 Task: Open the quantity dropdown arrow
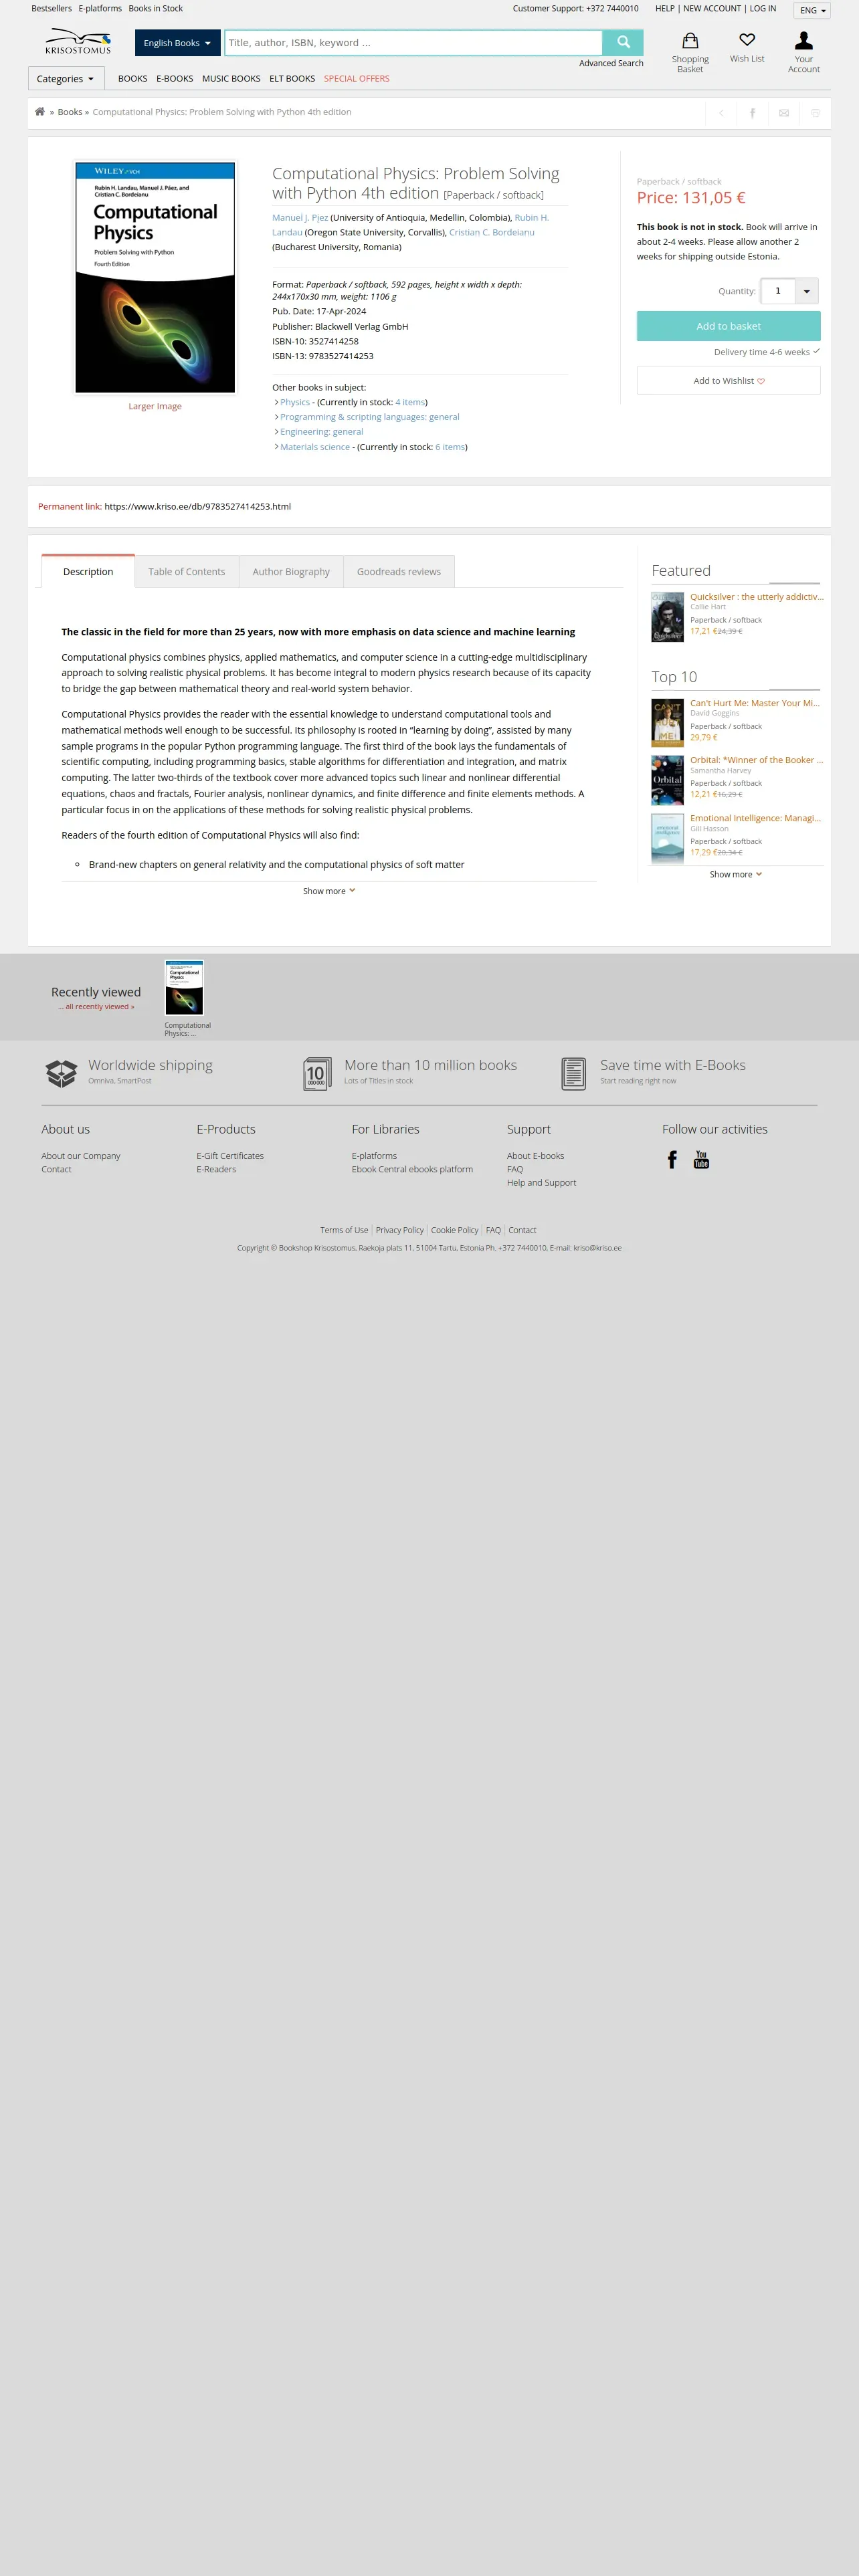click(x=807, y=291)
